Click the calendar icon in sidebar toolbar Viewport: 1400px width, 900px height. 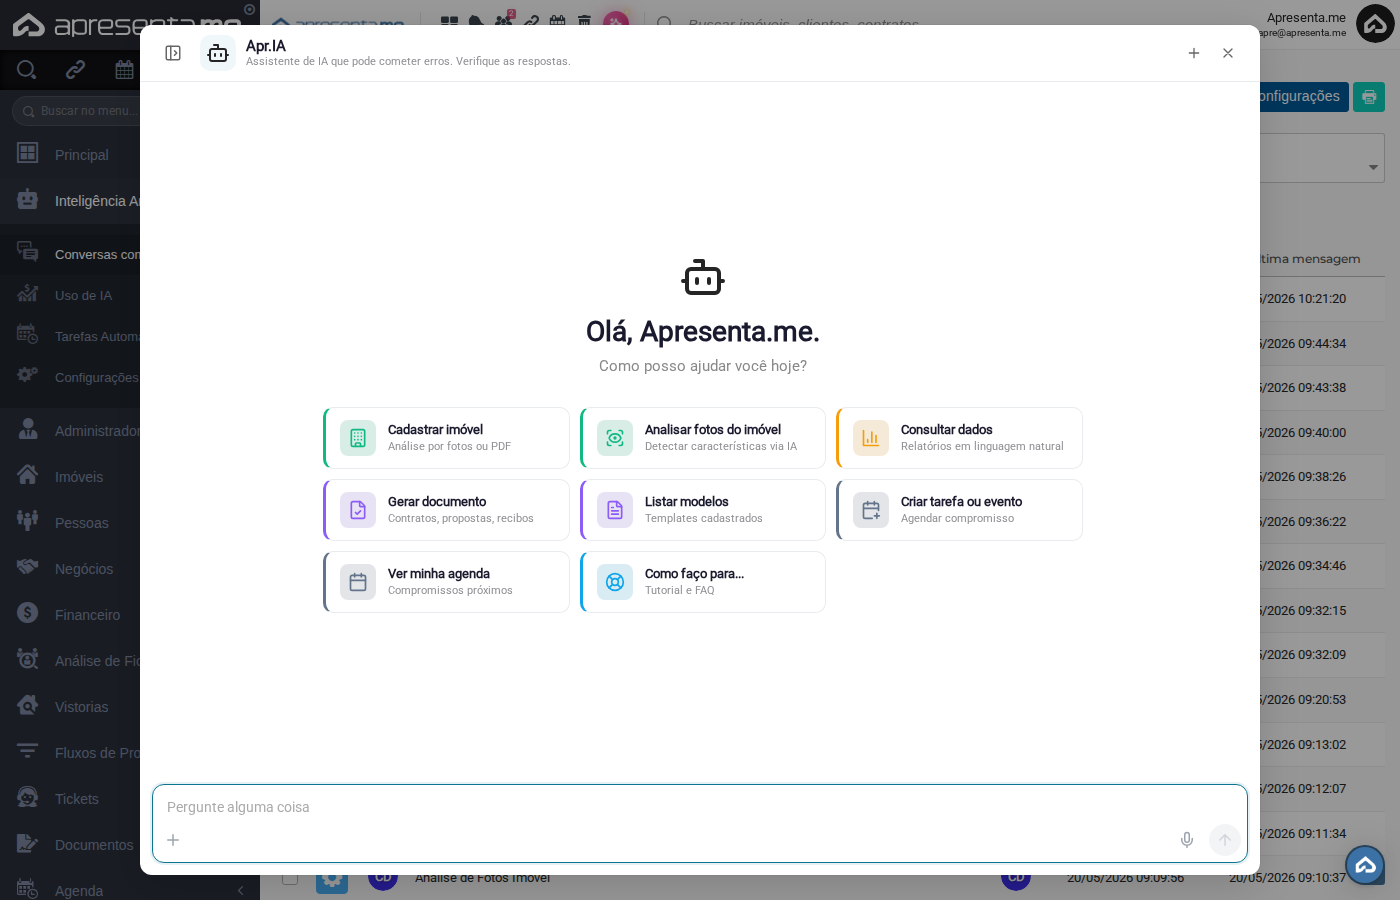pos(125,70)
